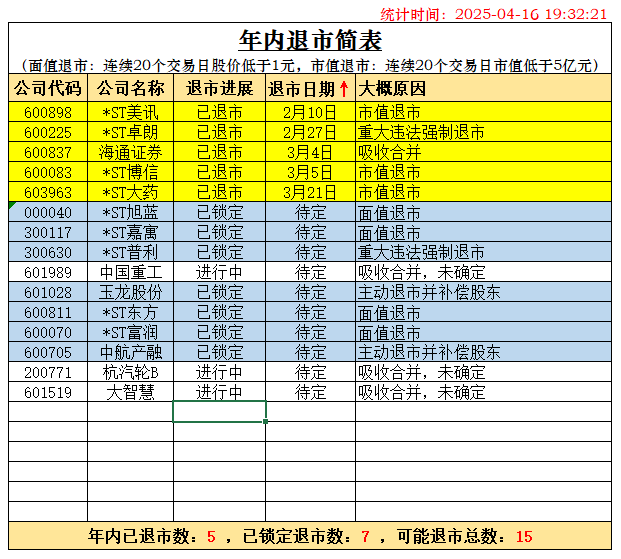Select the 公司名称 header cell
The height and width of the screenshot is (559, 621).
tap(130, 88)
